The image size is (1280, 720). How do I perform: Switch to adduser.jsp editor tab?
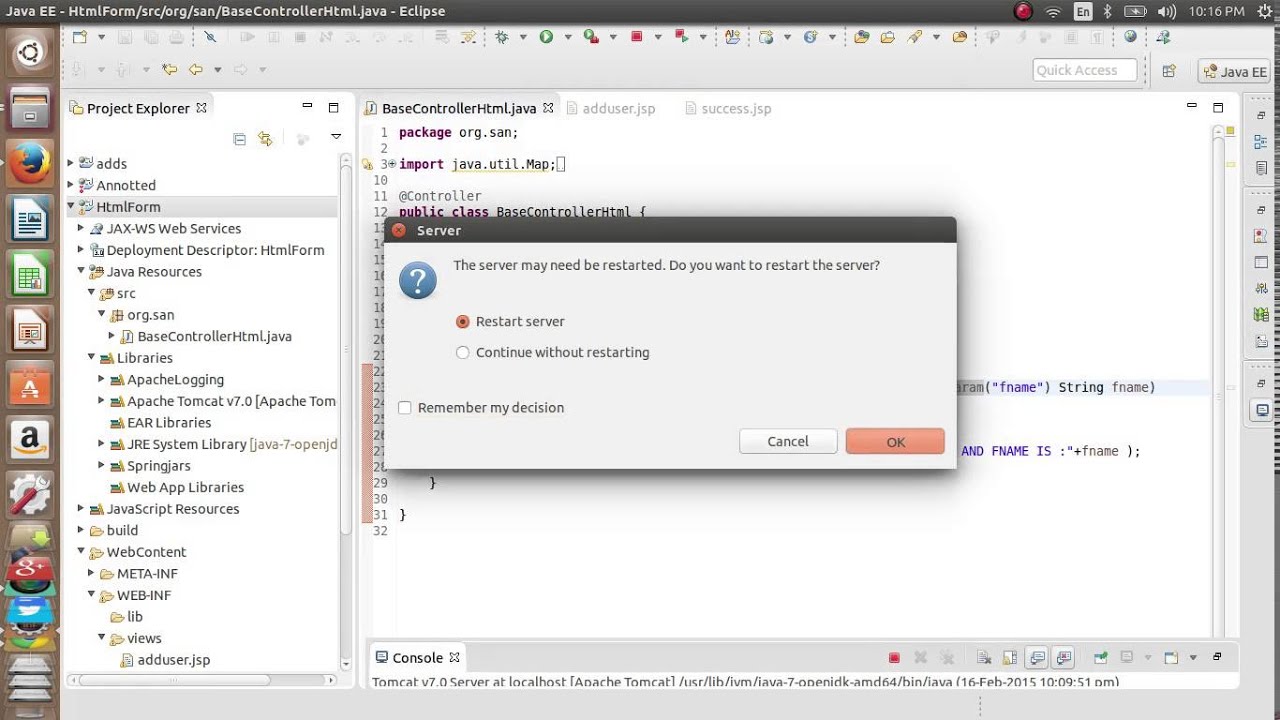coord(610,108)
